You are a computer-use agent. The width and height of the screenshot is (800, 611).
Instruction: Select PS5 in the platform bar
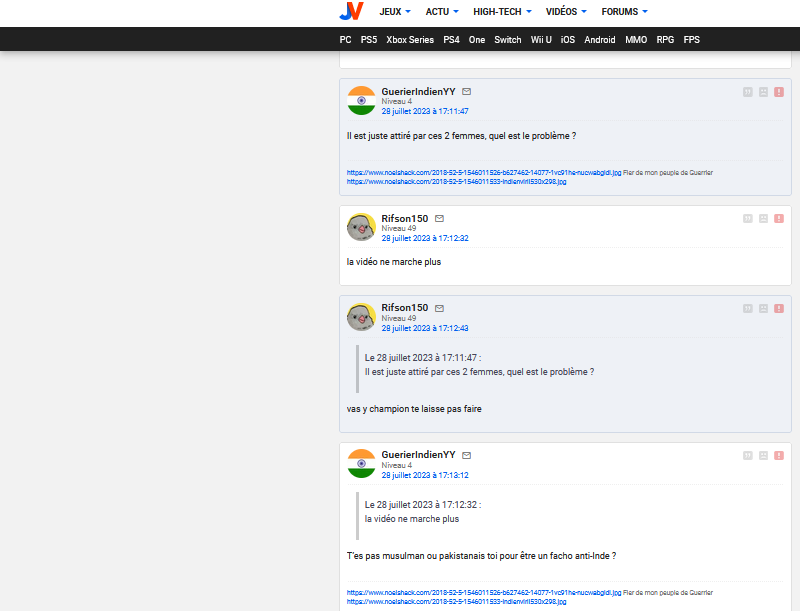click(x=369, y=40)
